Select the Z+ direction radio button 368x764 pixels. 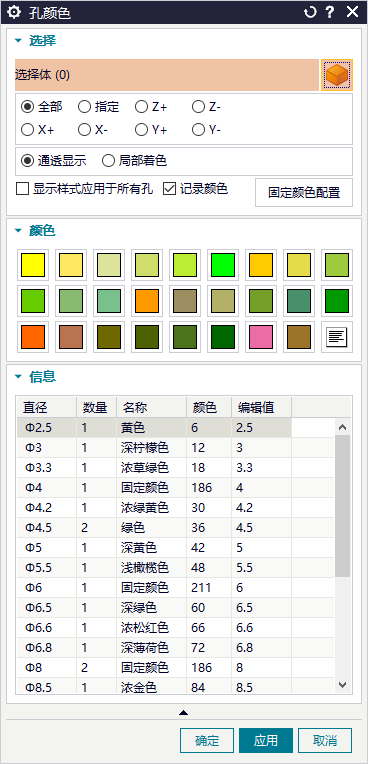pyautogui.click(x=141, y=107)
